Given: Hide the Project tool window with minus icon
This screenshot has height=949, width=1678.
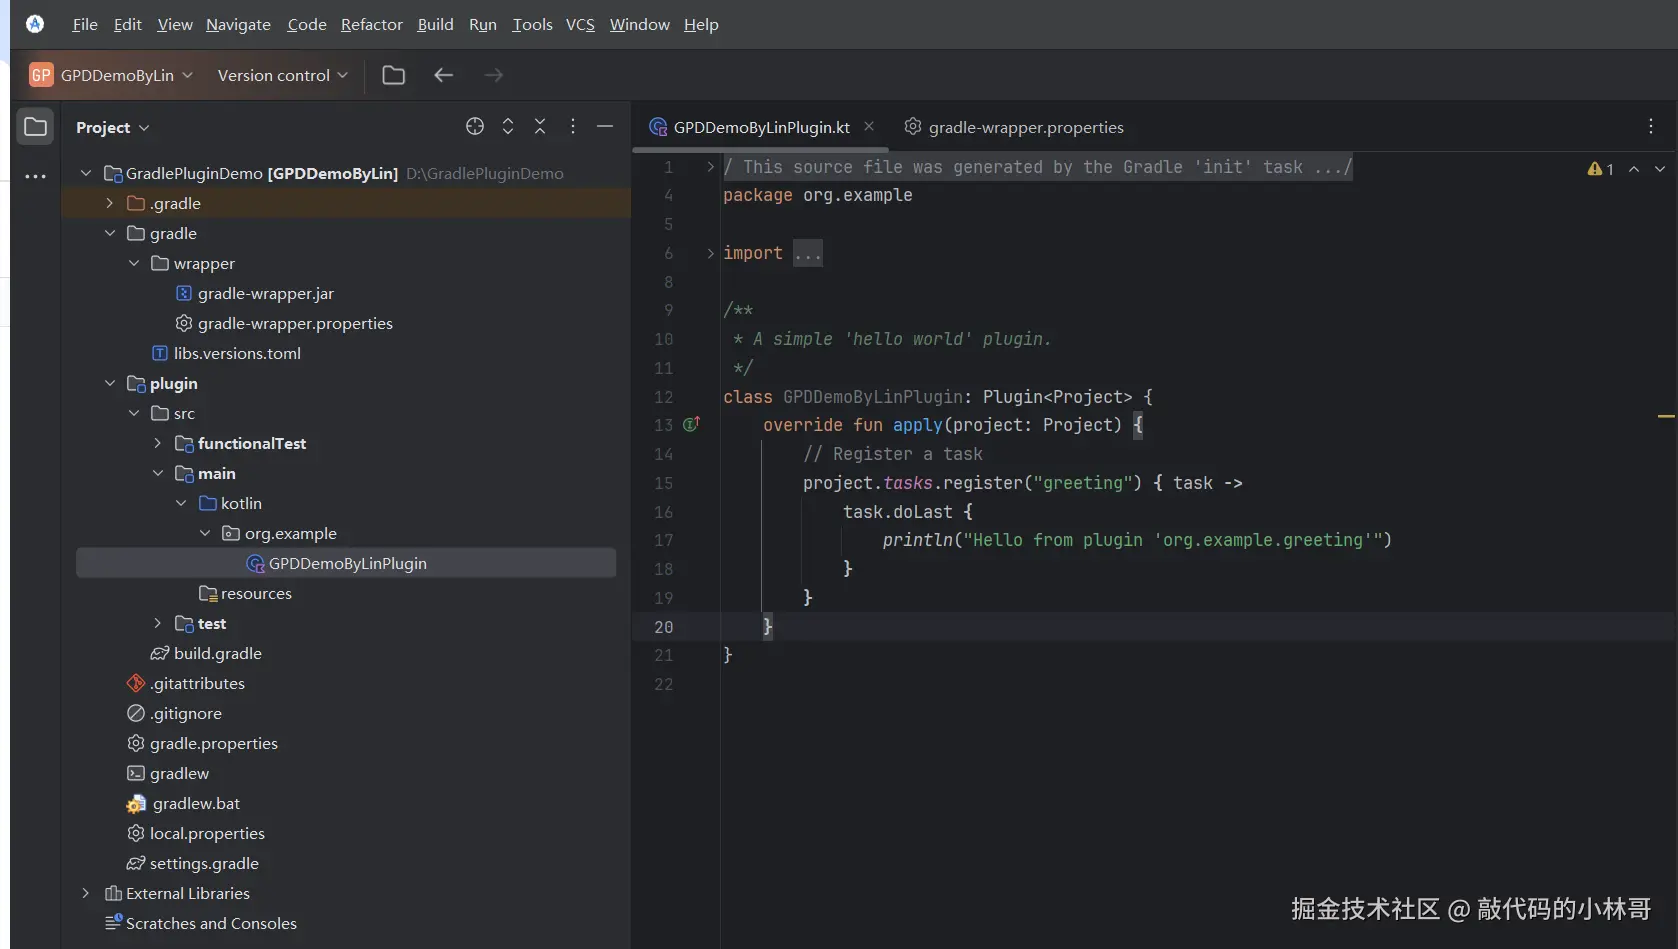Looking at the screenshot, I should (x=605, y=126).
